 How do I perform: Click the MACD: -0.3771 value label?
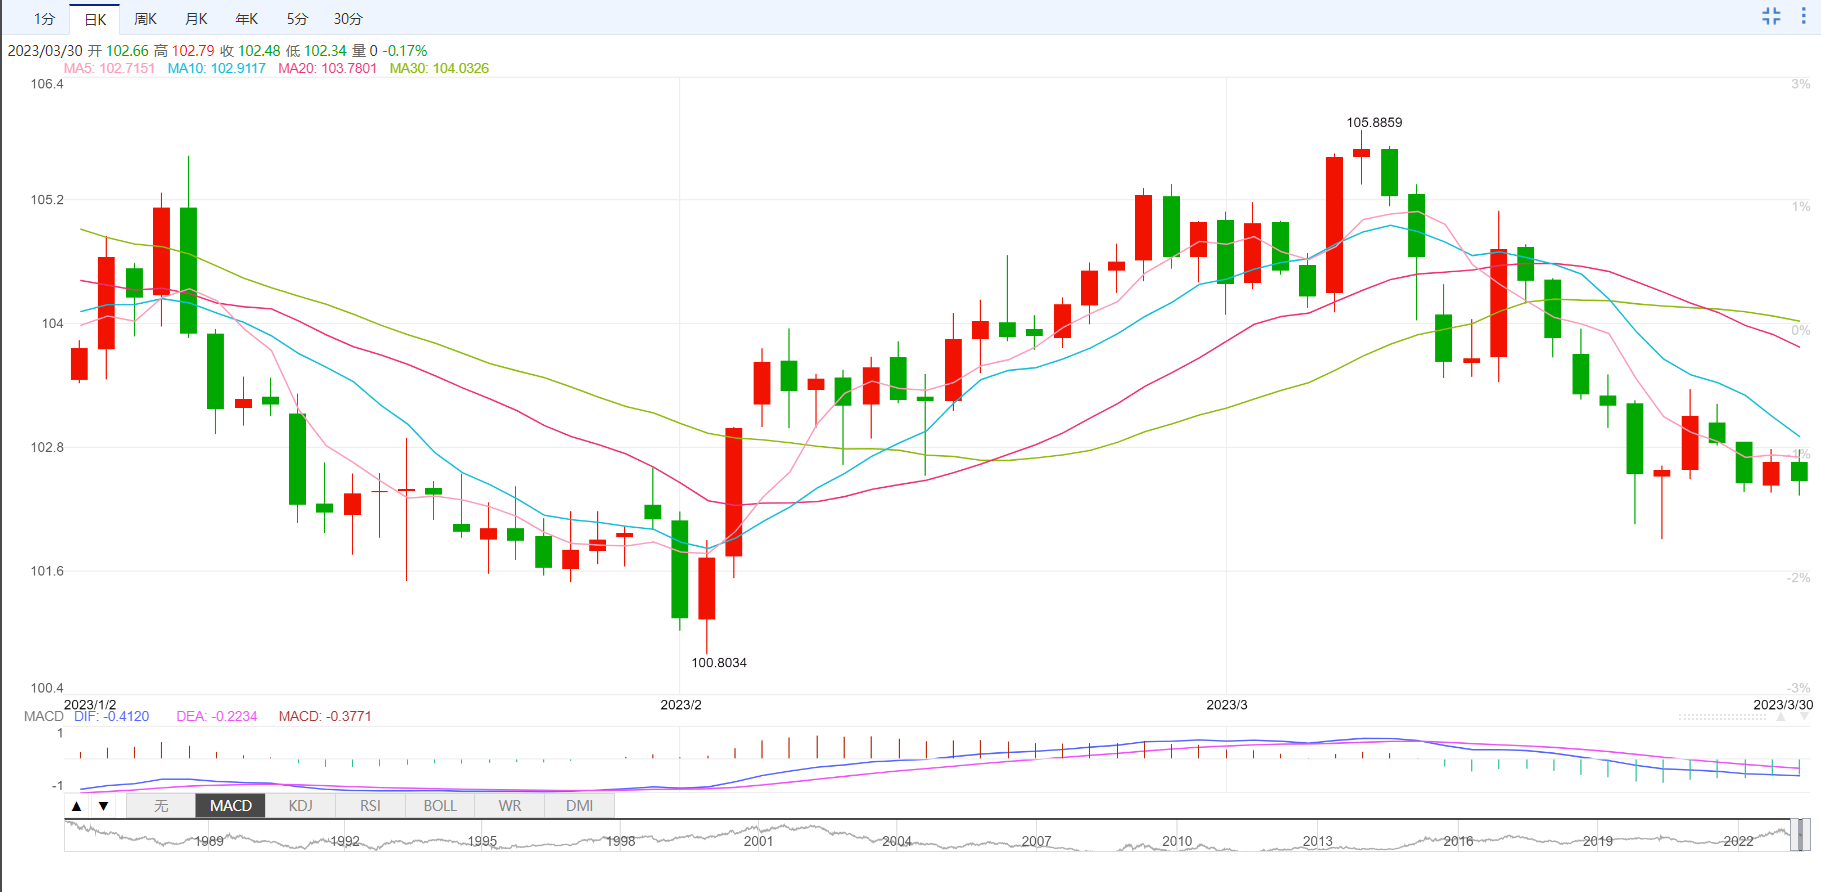[x=325, y=716]
